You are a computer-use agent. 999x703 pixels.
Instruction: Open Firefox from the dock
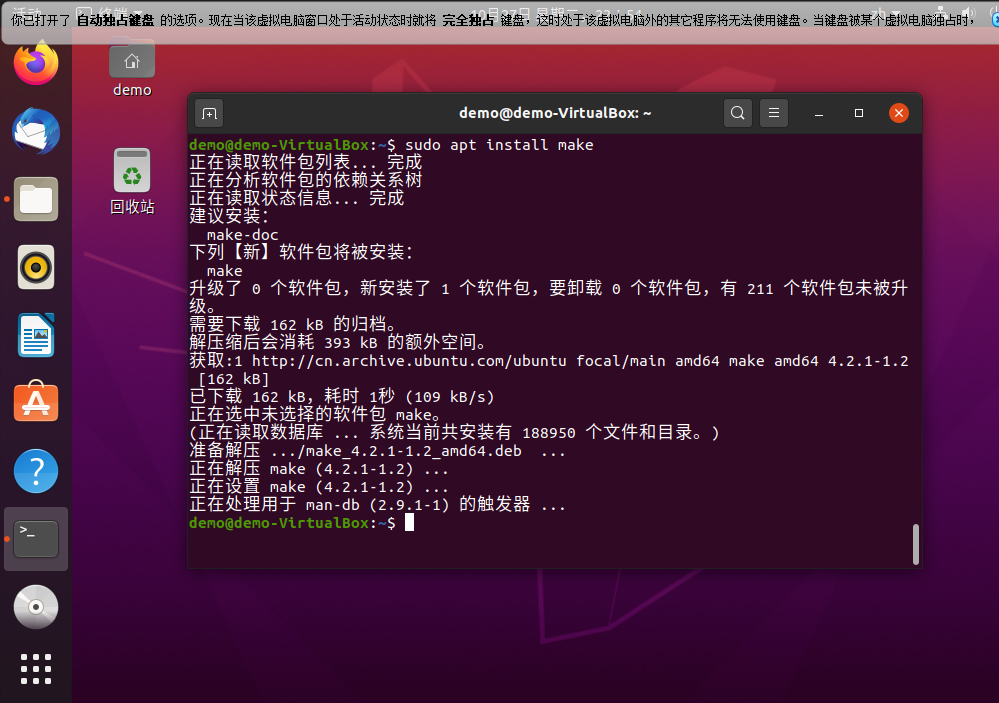click(36, 63)
